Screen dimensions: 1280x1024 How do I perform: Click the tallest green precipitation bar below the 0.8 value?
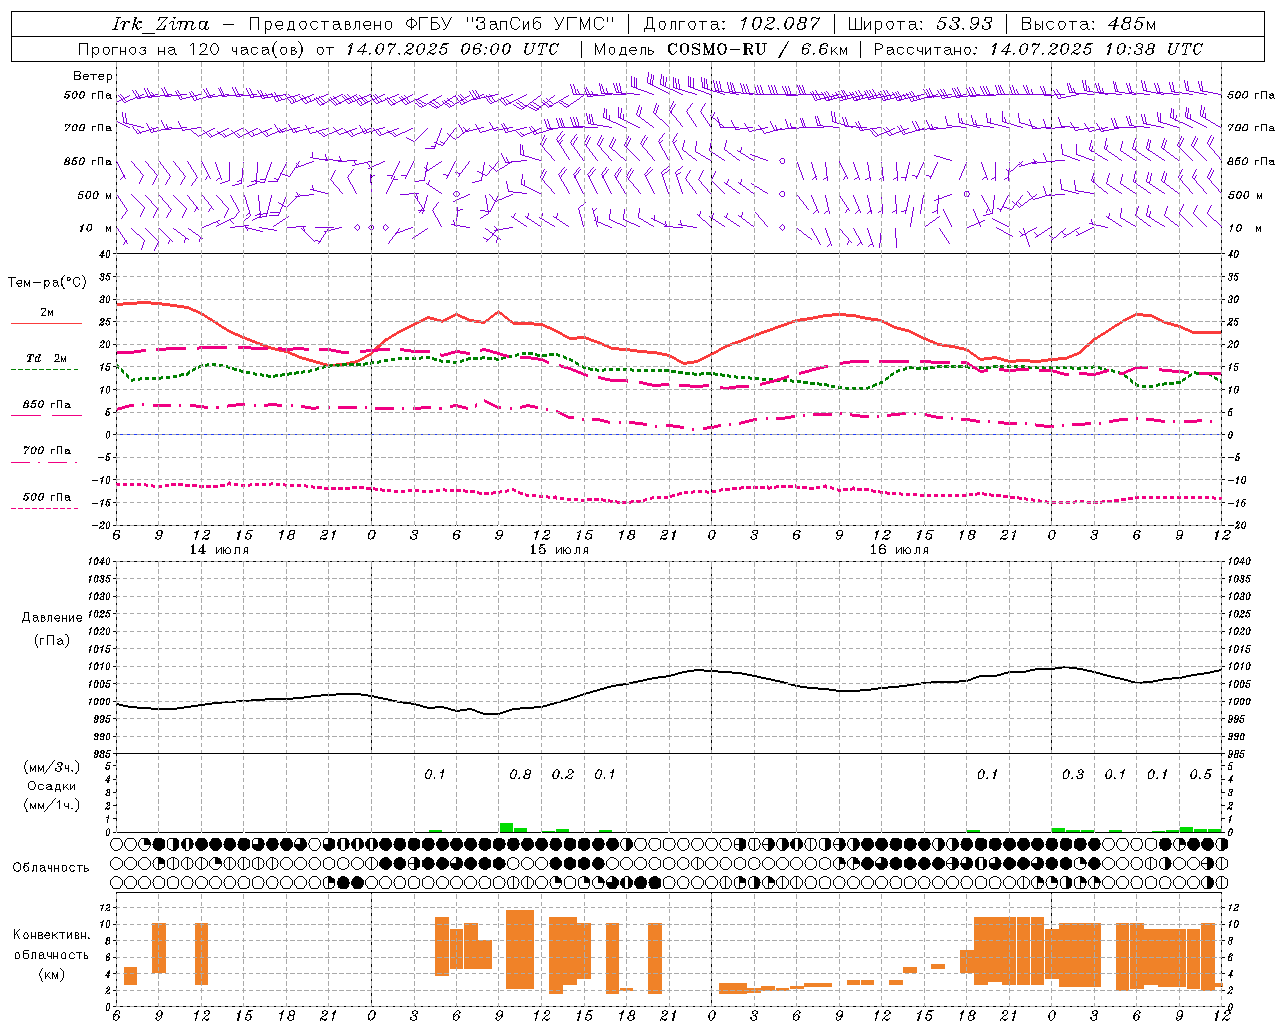tap(506, 827)
